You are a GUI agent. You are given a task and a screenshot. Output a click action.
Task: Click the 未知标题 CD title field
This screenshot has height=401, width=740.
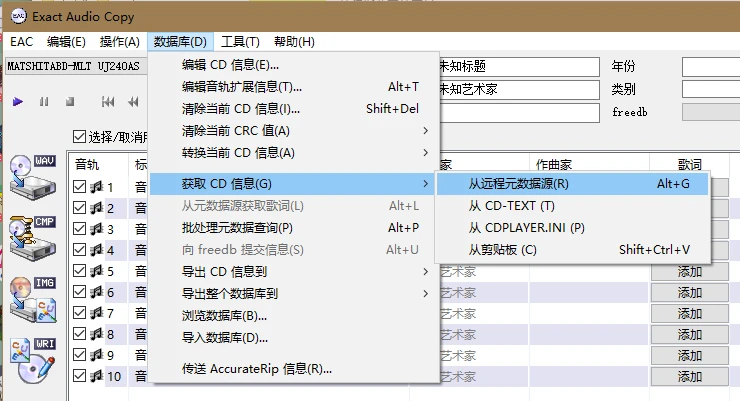coord(519,67)
